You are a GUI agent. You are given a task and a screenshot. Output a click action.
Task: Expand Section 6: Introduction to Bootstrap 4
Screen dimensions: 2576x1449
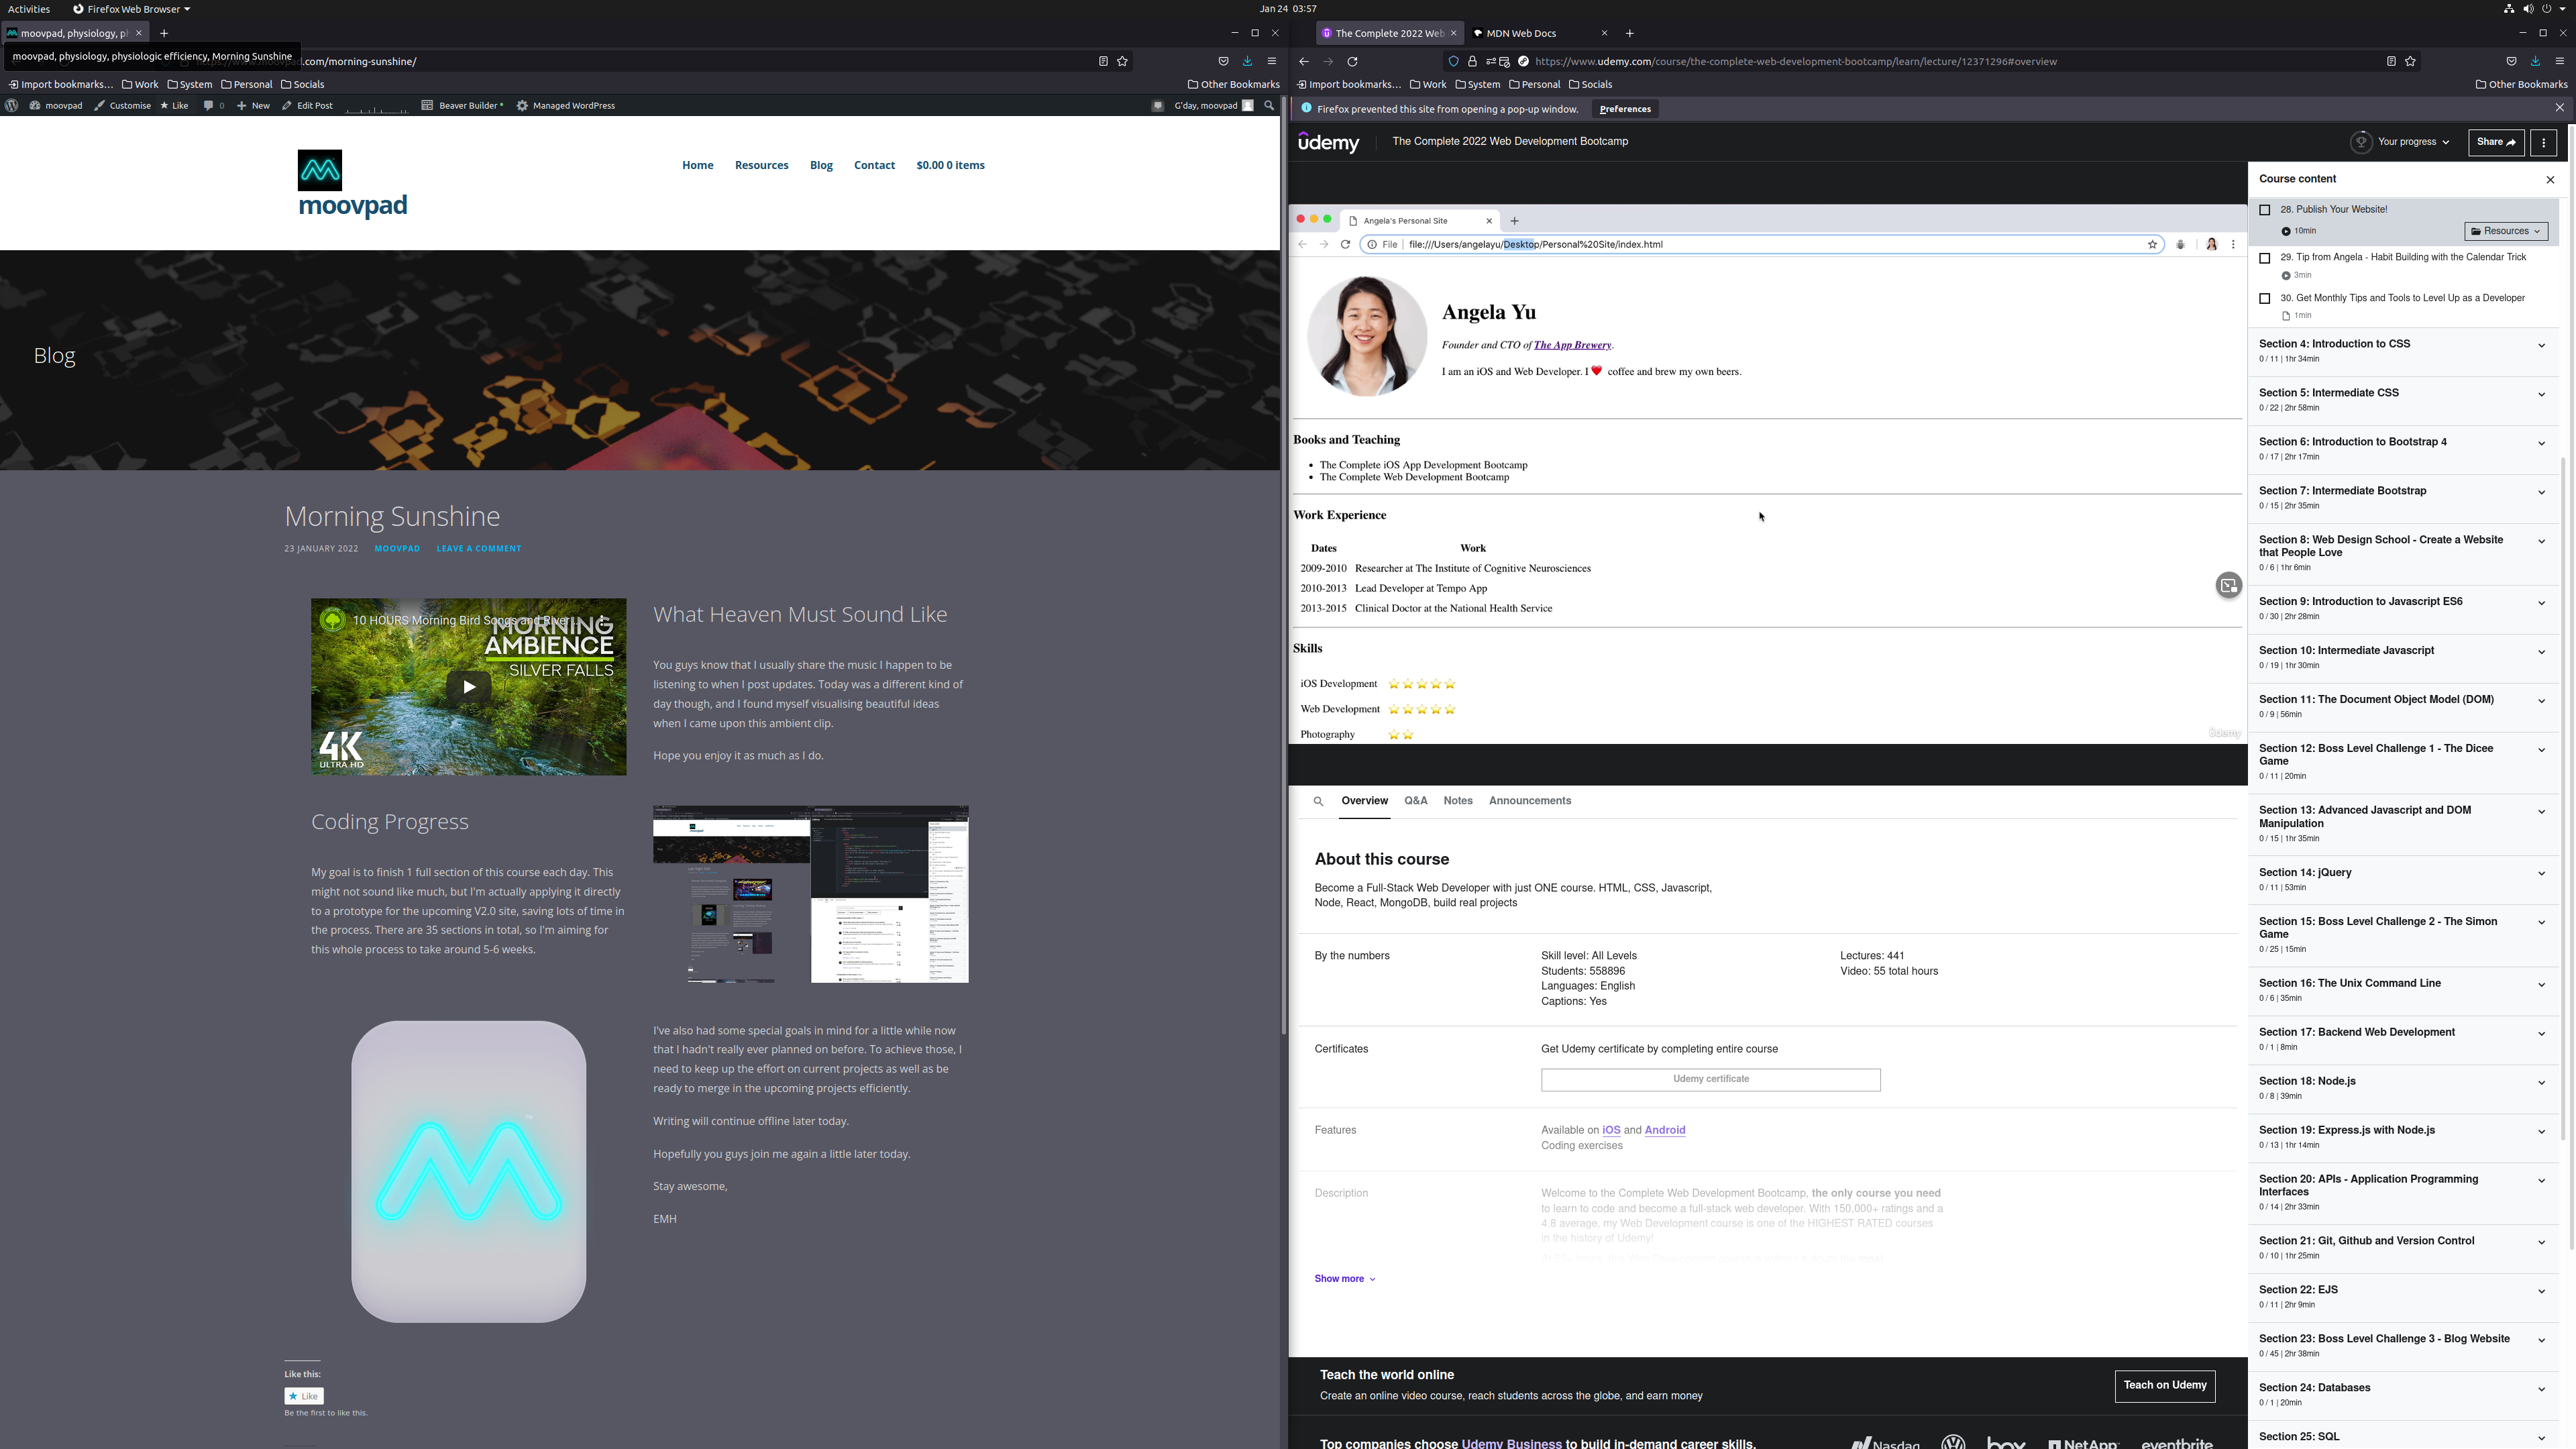2403,449
